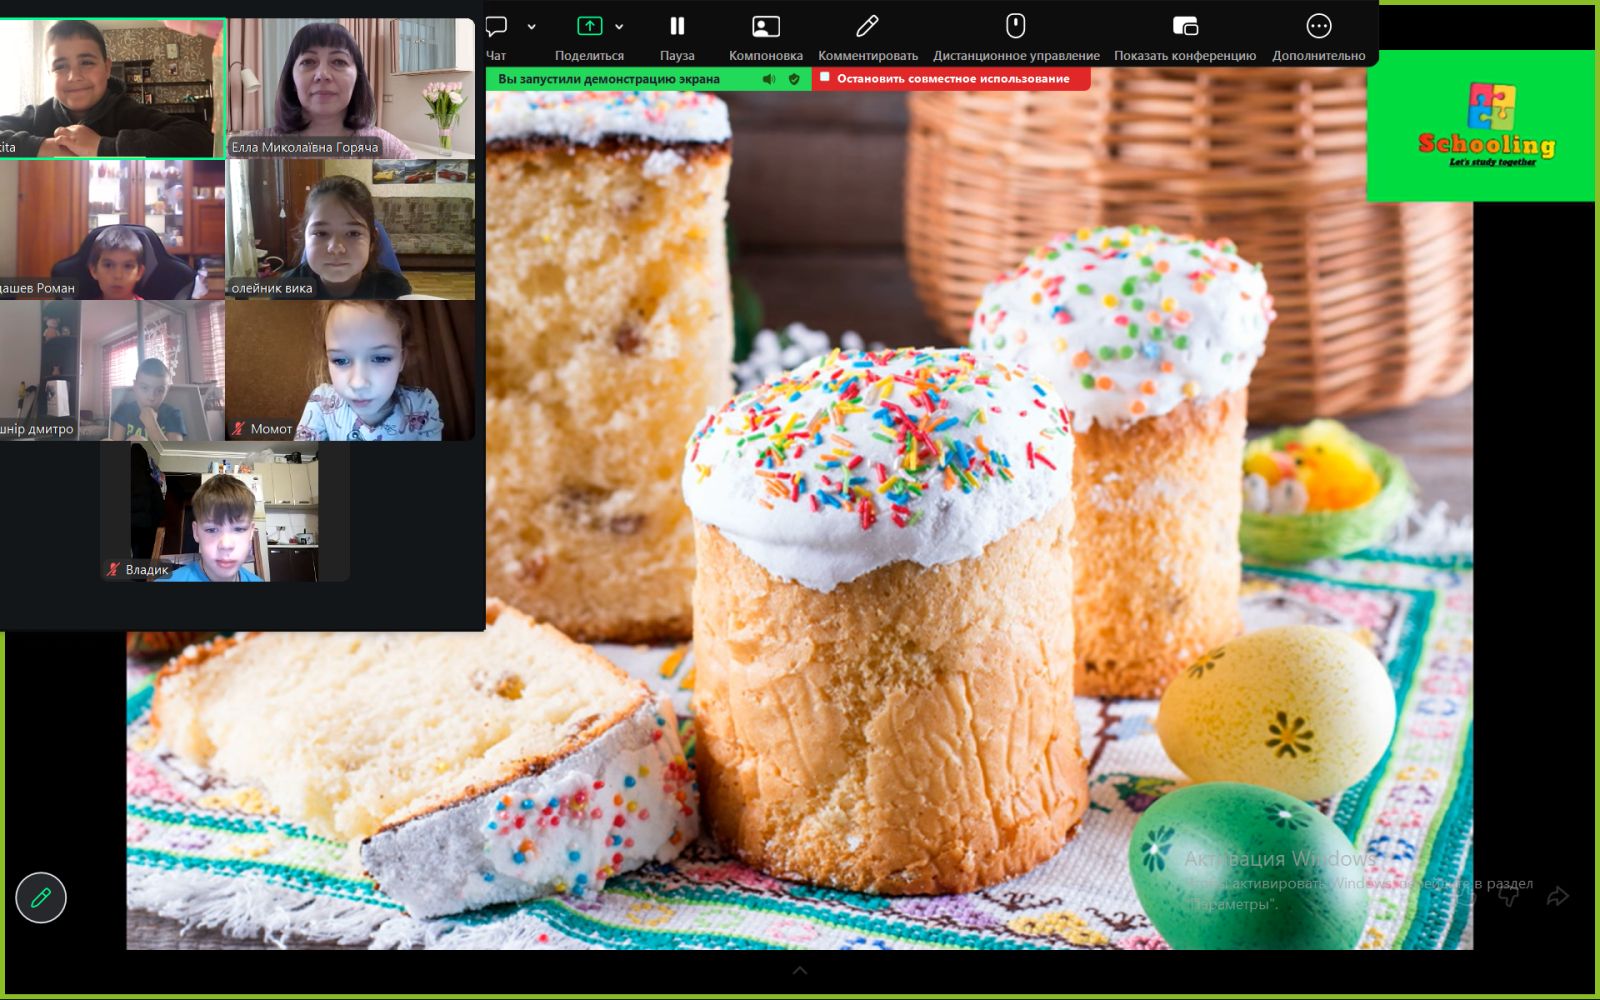1600x1000 pixels.
Task: Open the Чат (Chat) panel
Action: (x=497, y=36)
